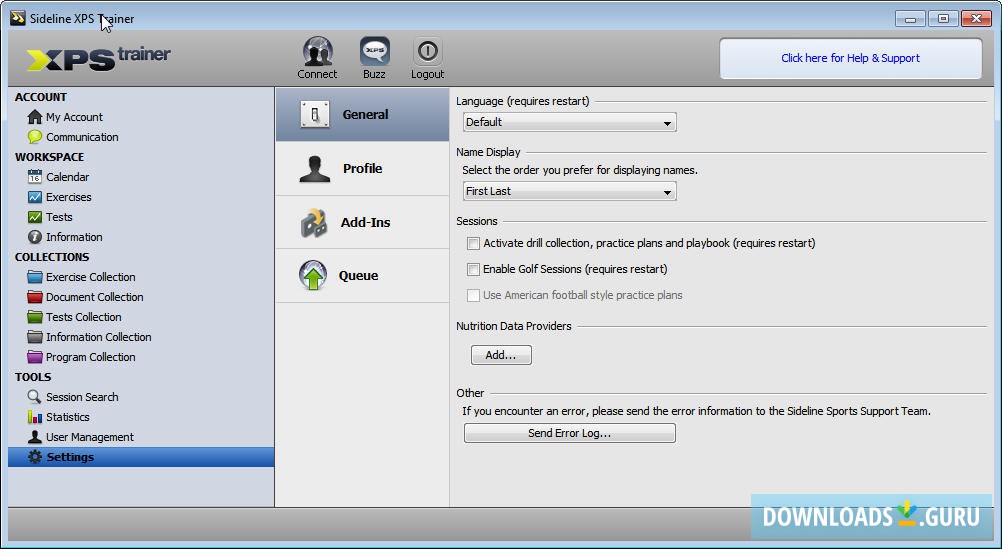Viewport: 1002px width, 549px height.
Task: Click the Exercises chart icon
Action: click(x=35, y=197)
